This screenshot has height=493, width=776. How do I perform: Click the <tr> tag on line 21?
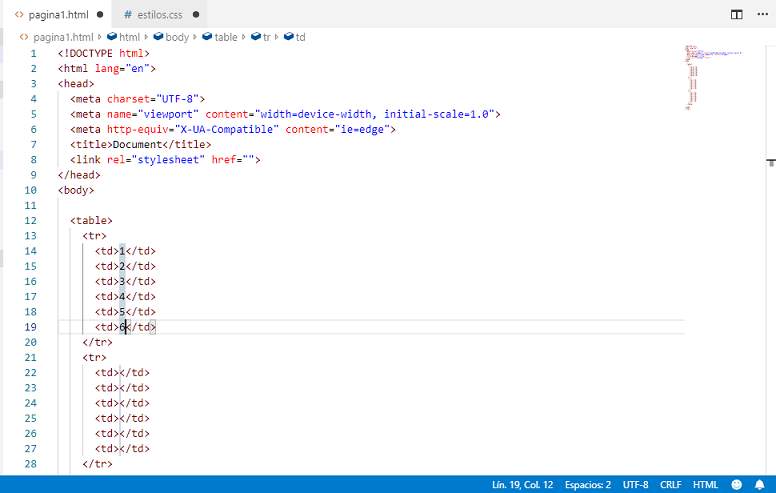tap(94, 358)
